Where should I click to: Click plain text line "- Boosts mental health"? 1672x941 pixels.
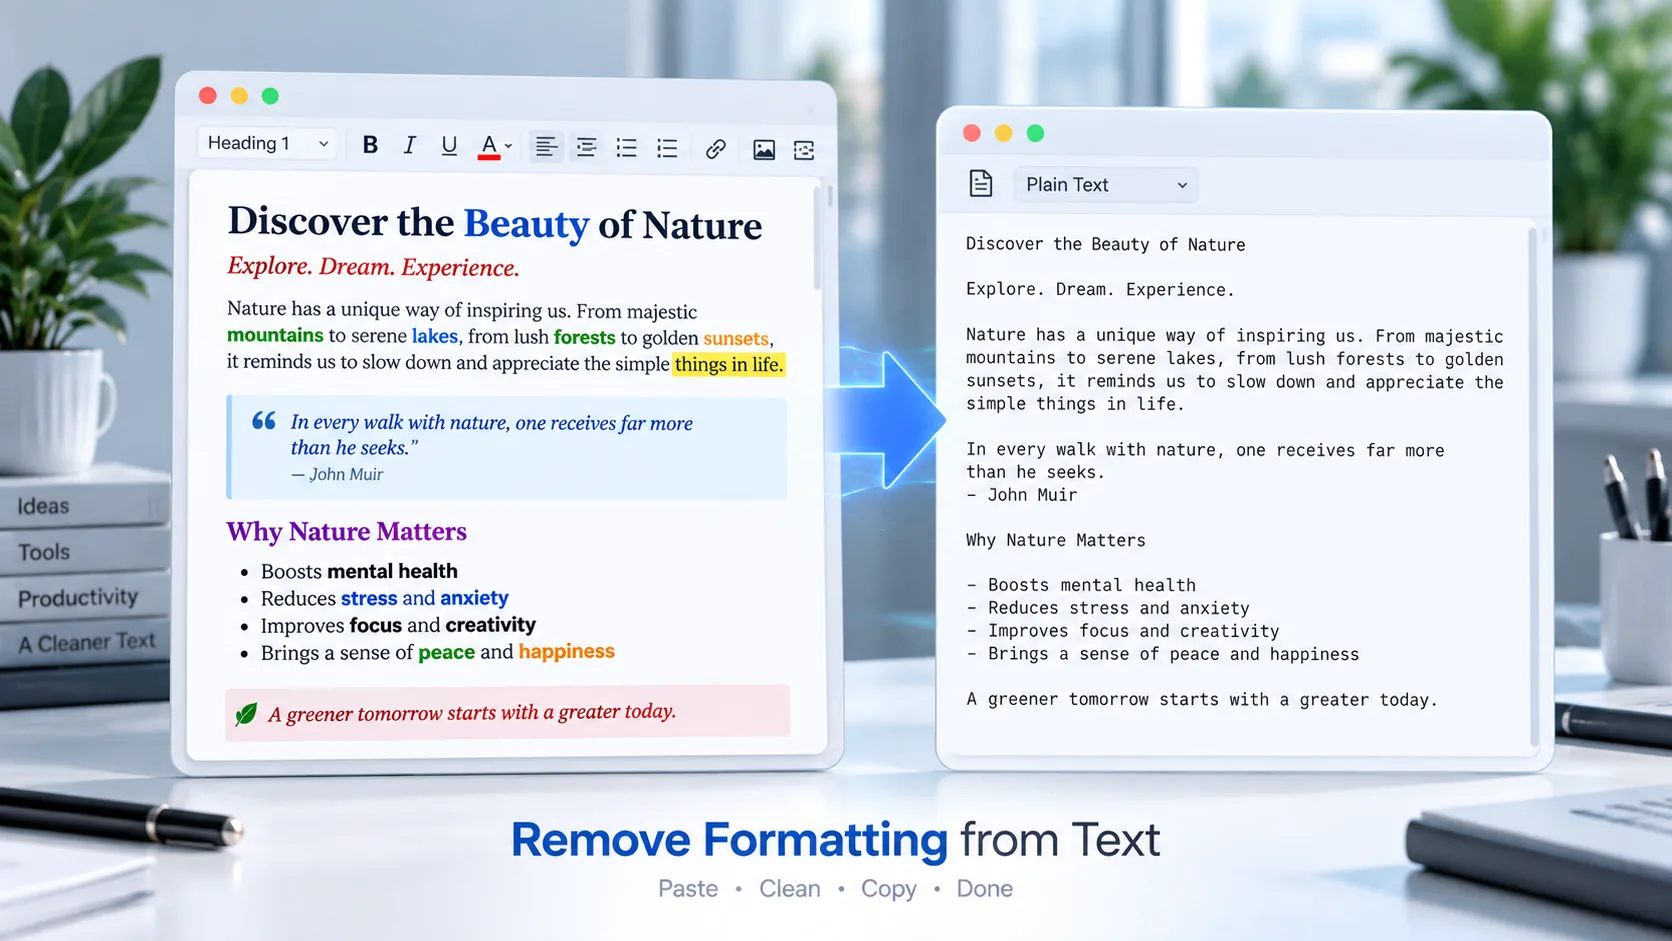(1081, 585)
